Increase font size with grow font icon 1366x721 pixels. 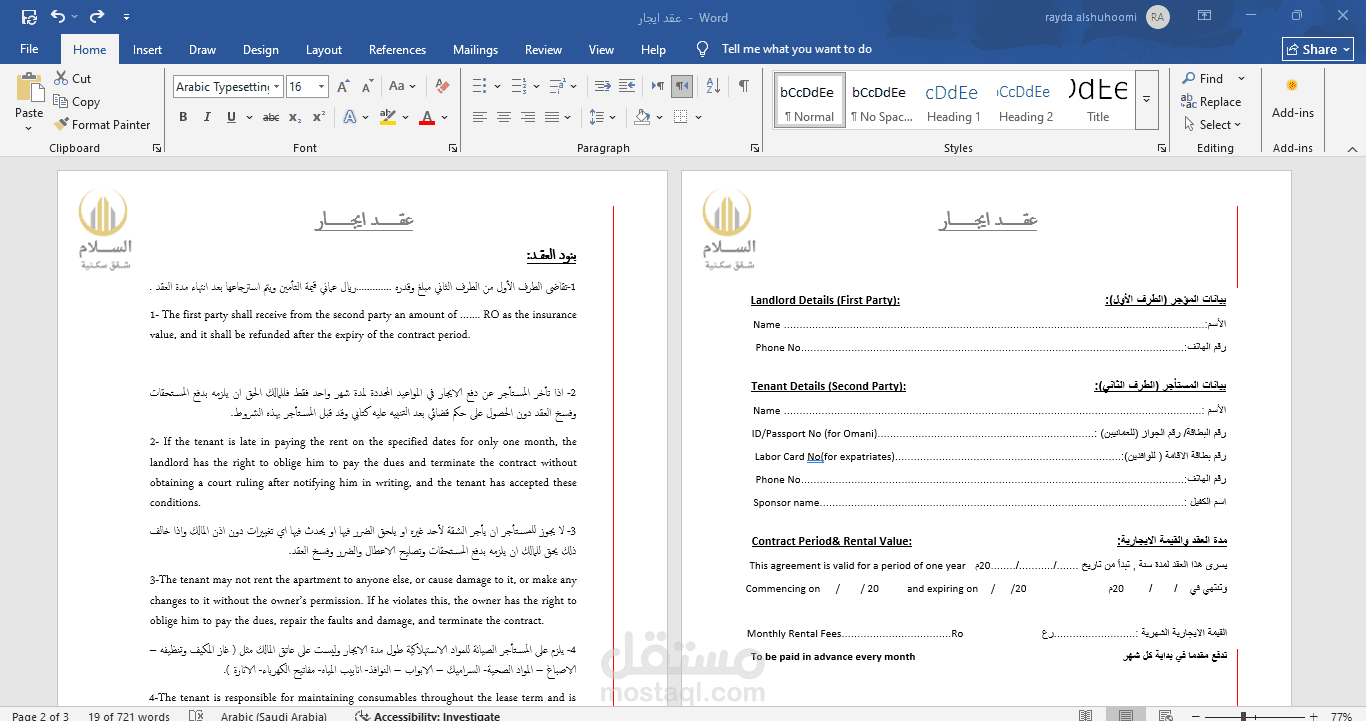coord(342,87)
